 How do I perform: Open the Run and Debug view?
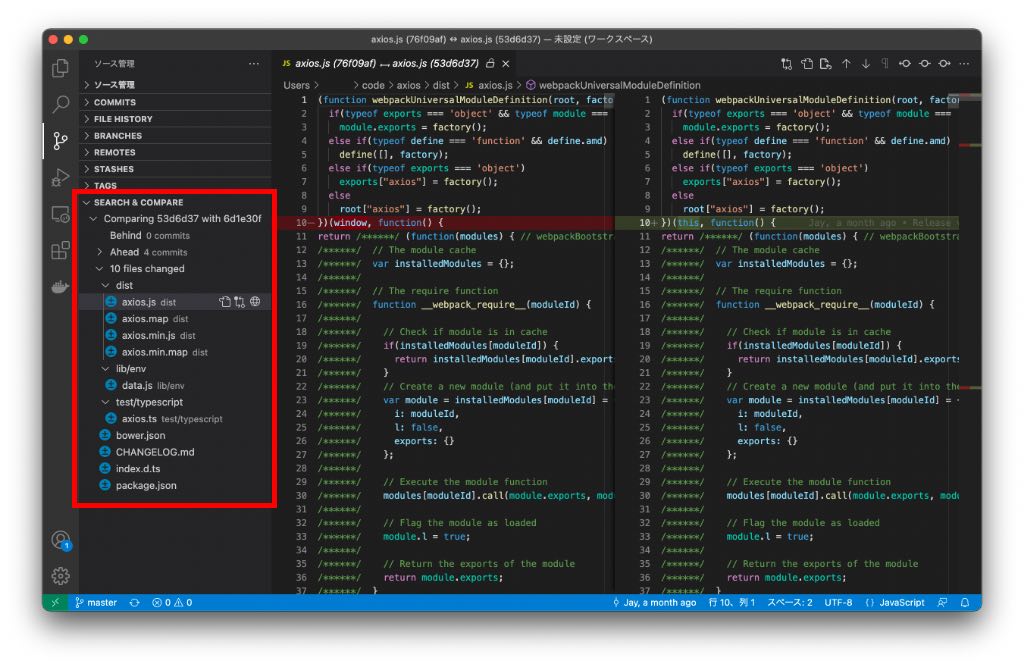[x=60, y=178]
